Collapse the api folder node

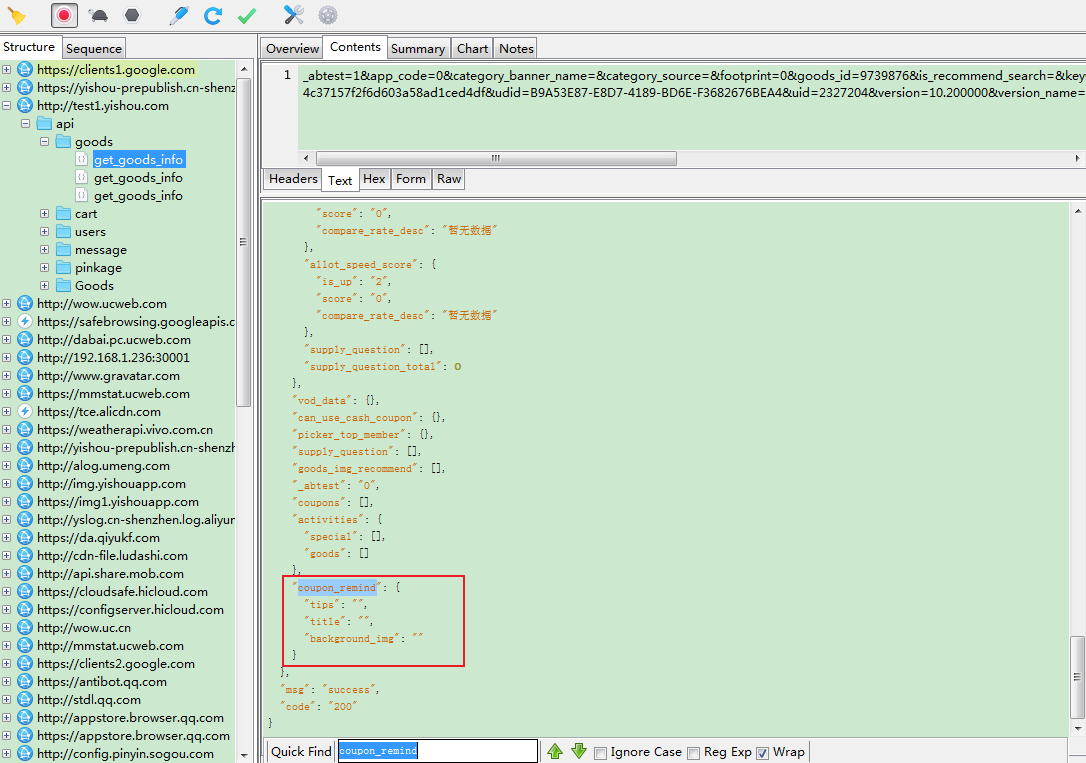coord(26,123)
